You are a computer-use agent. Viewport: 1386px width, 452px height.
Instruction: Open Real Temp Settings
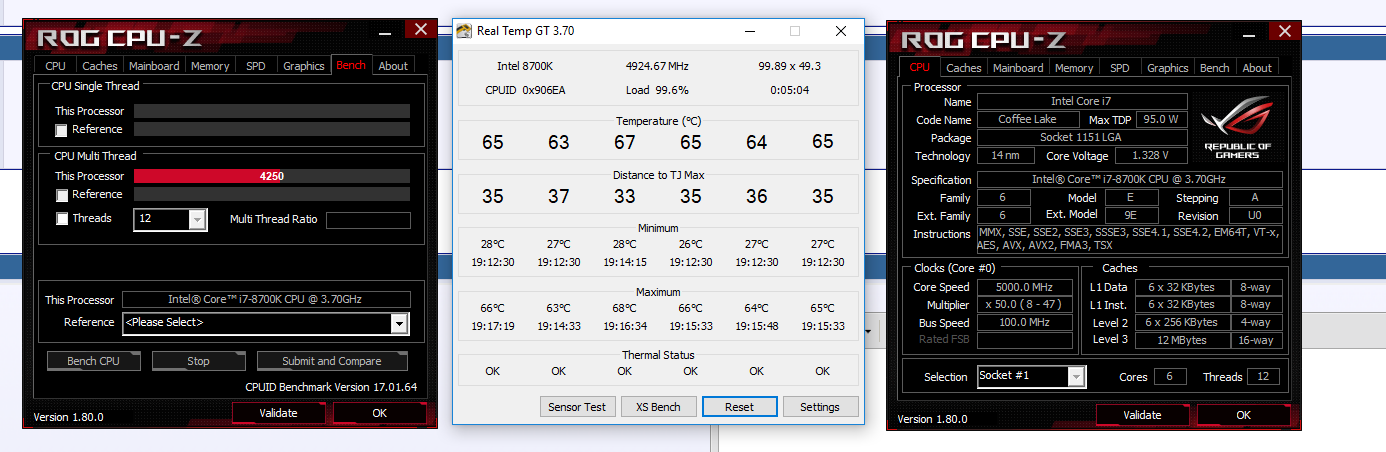tap(820, 407)
